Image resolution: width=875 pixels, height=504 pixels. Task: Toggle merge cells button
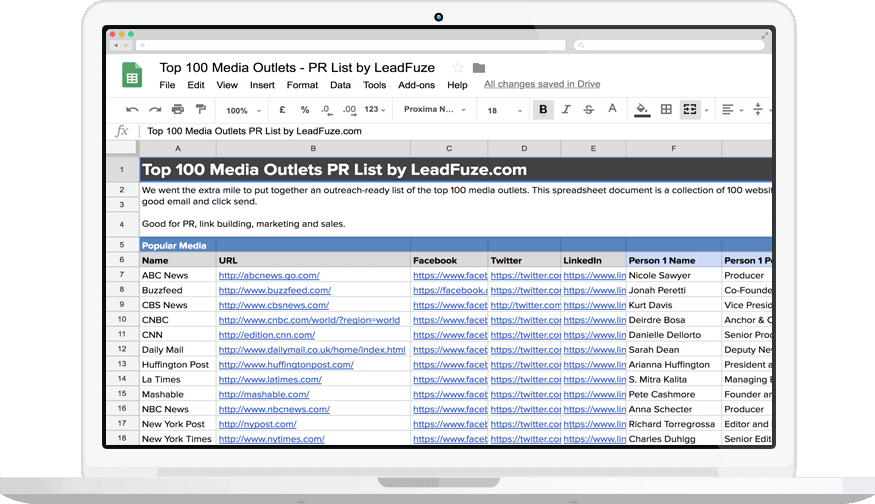click(x=690, y=109)
